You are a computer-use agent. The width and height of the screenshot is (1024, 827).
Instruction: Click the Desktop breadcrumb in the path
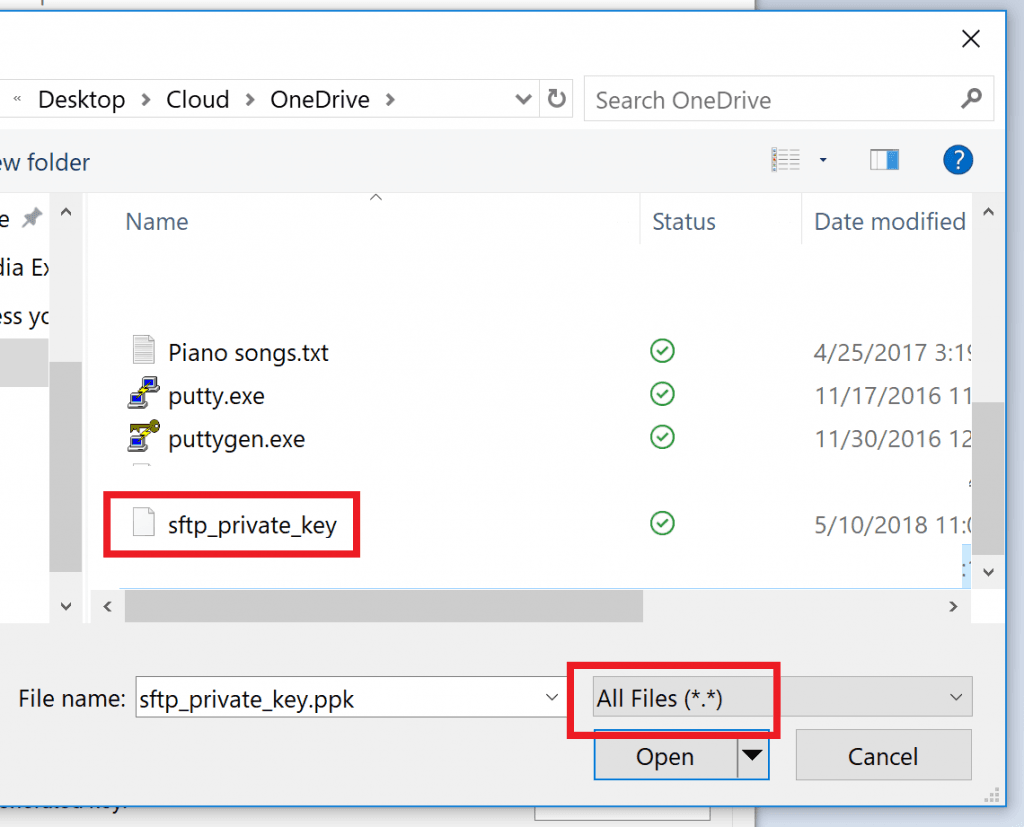[81, 100]
